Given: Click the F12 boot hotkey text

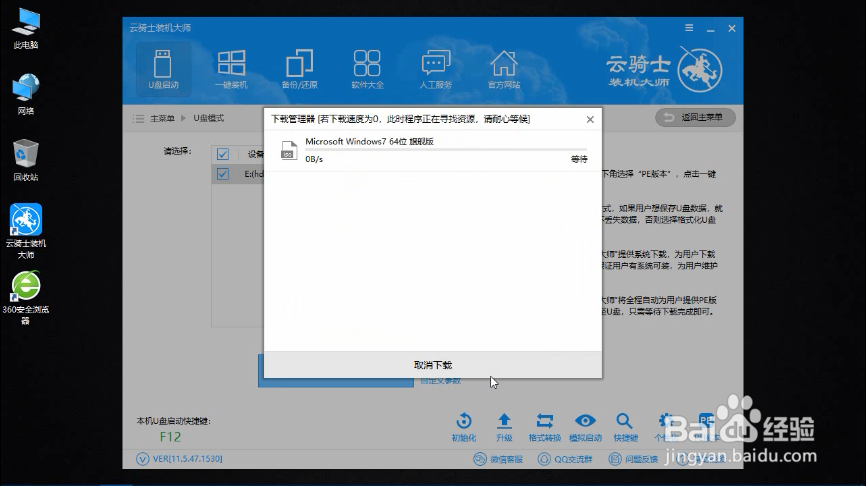Looking at the screenshot, I should pyautogui.click(x=170, y=437).
